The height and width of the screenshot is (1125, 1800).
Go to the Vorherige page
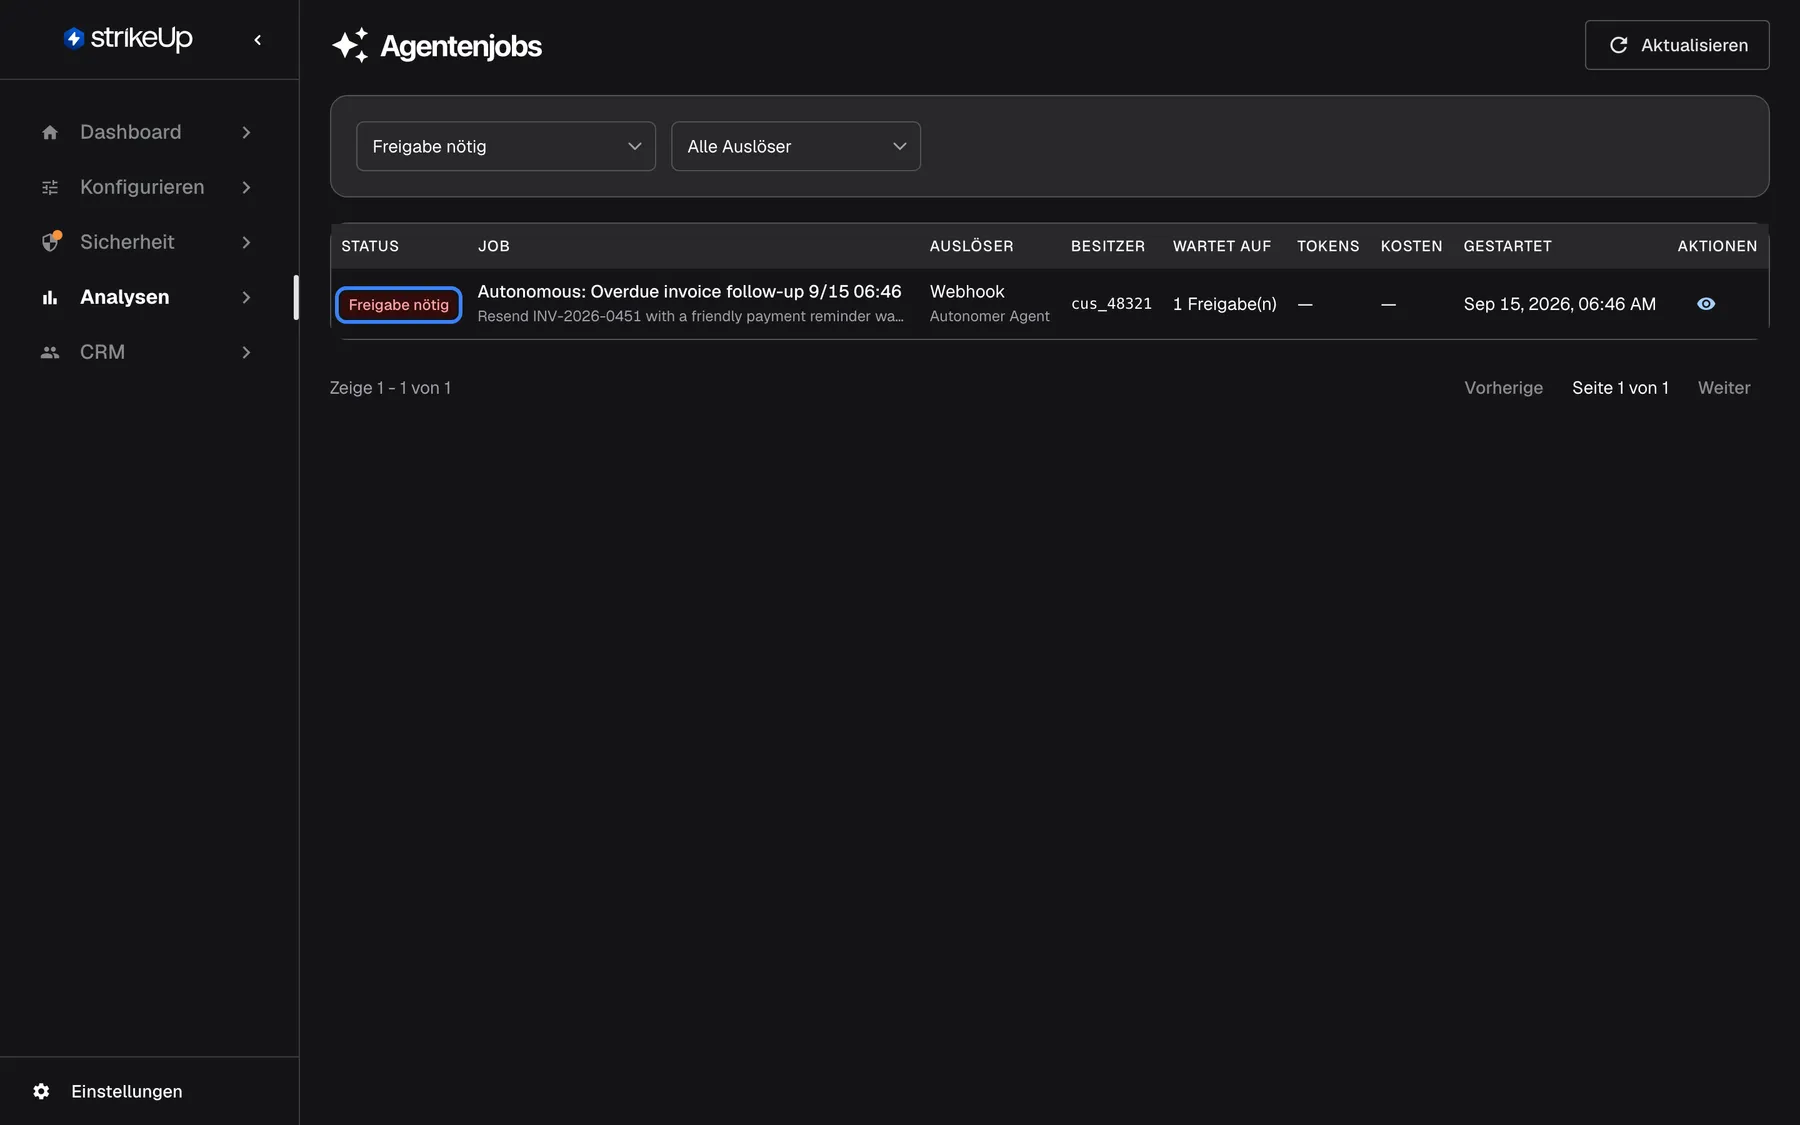coord(1503,388)
